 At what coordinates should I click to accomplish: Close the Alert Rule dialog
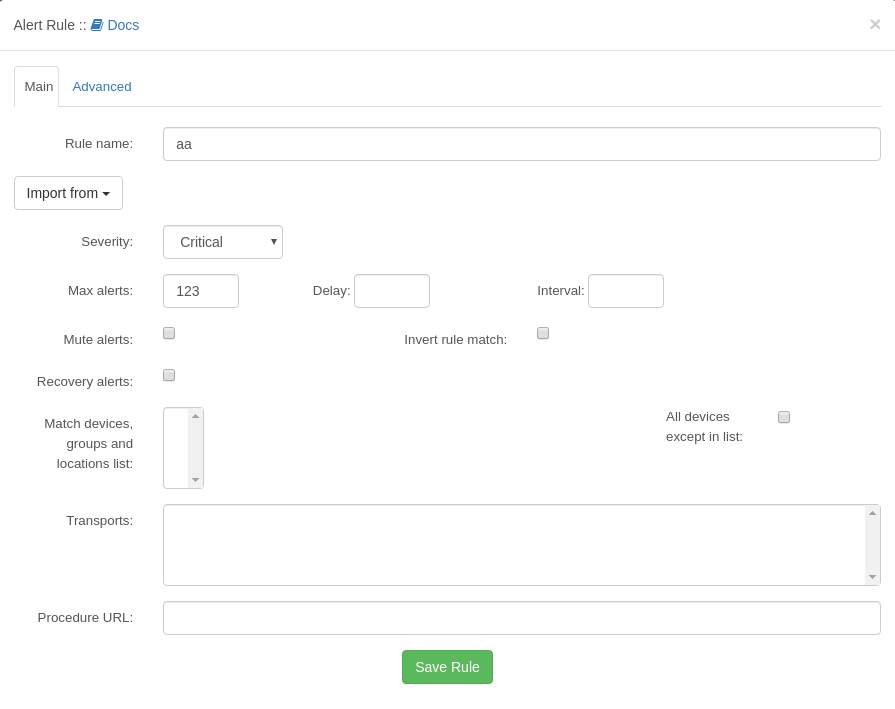pos(874,25)
